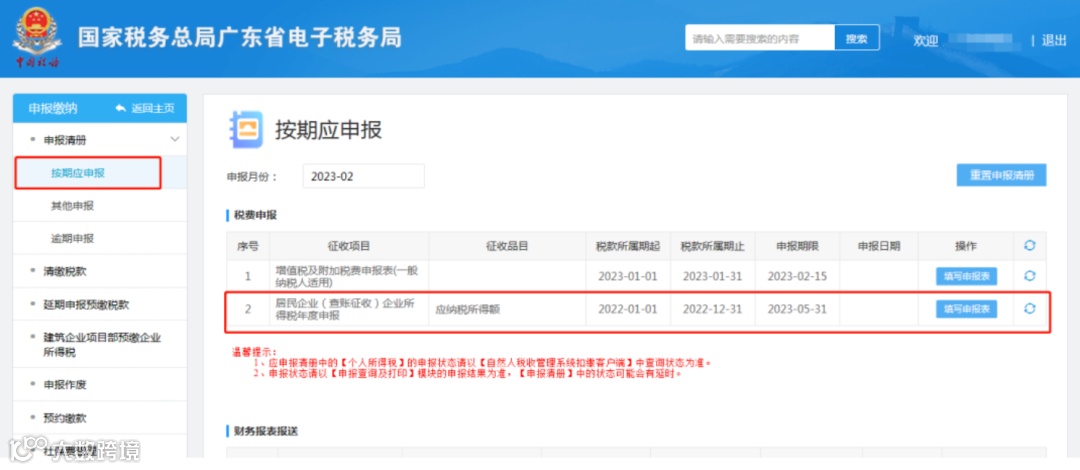Click 填写申报表 for 增值税 row

966,276
